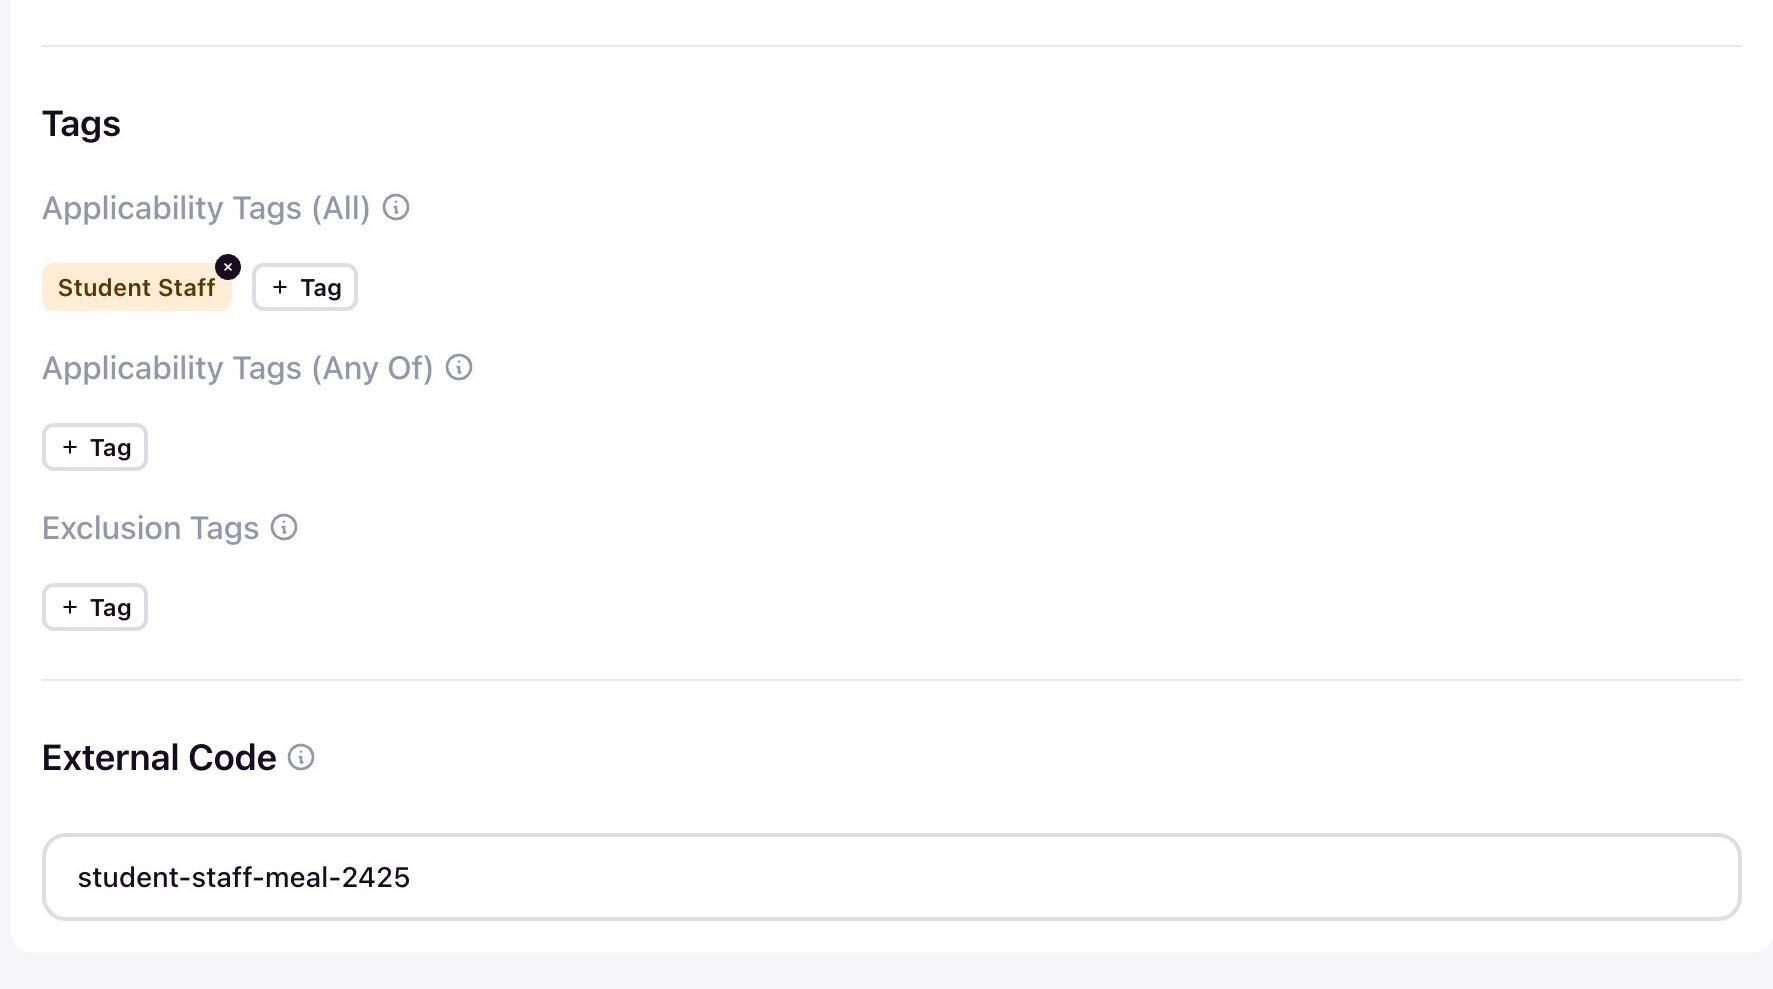Click the Exclusion Tags label
The width and height of the screenshot is (1773, 989).
coord(150,528)
